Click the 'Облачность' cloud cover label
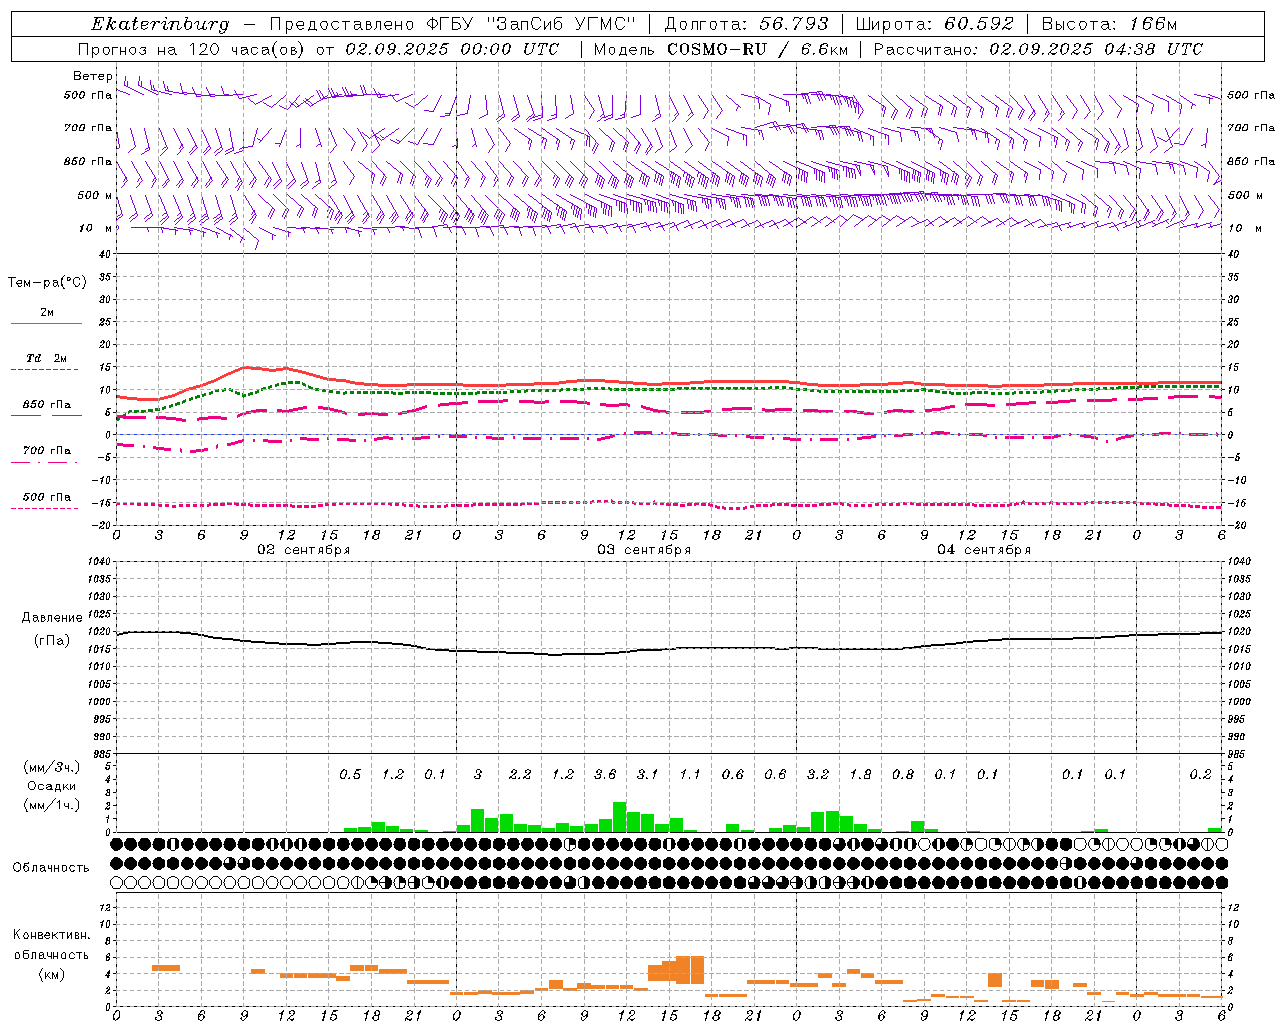Image resolution: width=1280 pixels, height=1024 pixels. 51,868
